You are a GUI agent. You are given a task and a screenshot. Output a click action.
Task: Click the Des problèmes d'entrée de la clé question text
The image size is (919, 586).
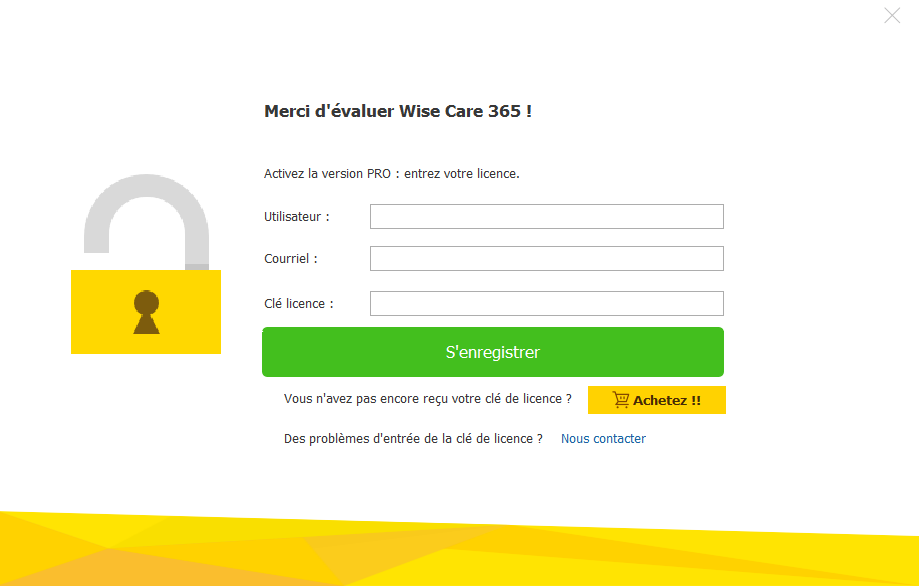point(413,439)
